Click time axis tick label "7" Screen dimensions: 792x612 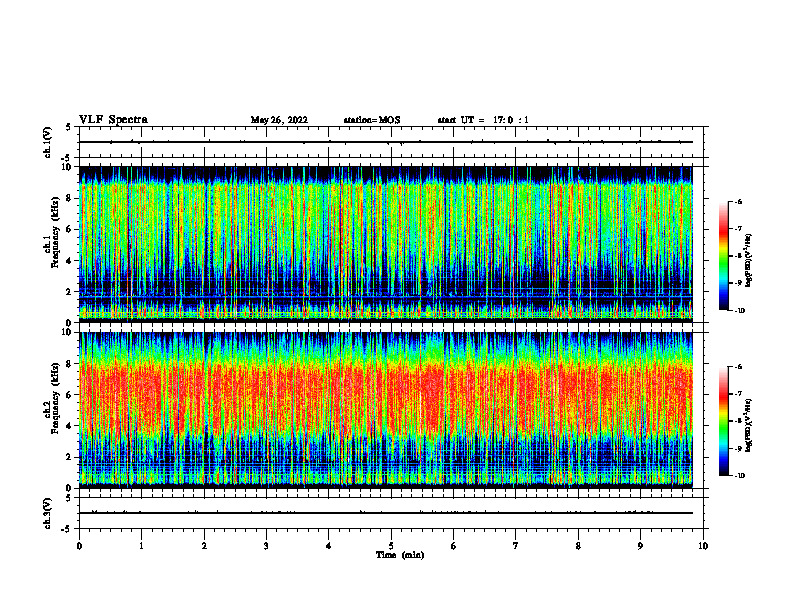click(x=516, y=546)
